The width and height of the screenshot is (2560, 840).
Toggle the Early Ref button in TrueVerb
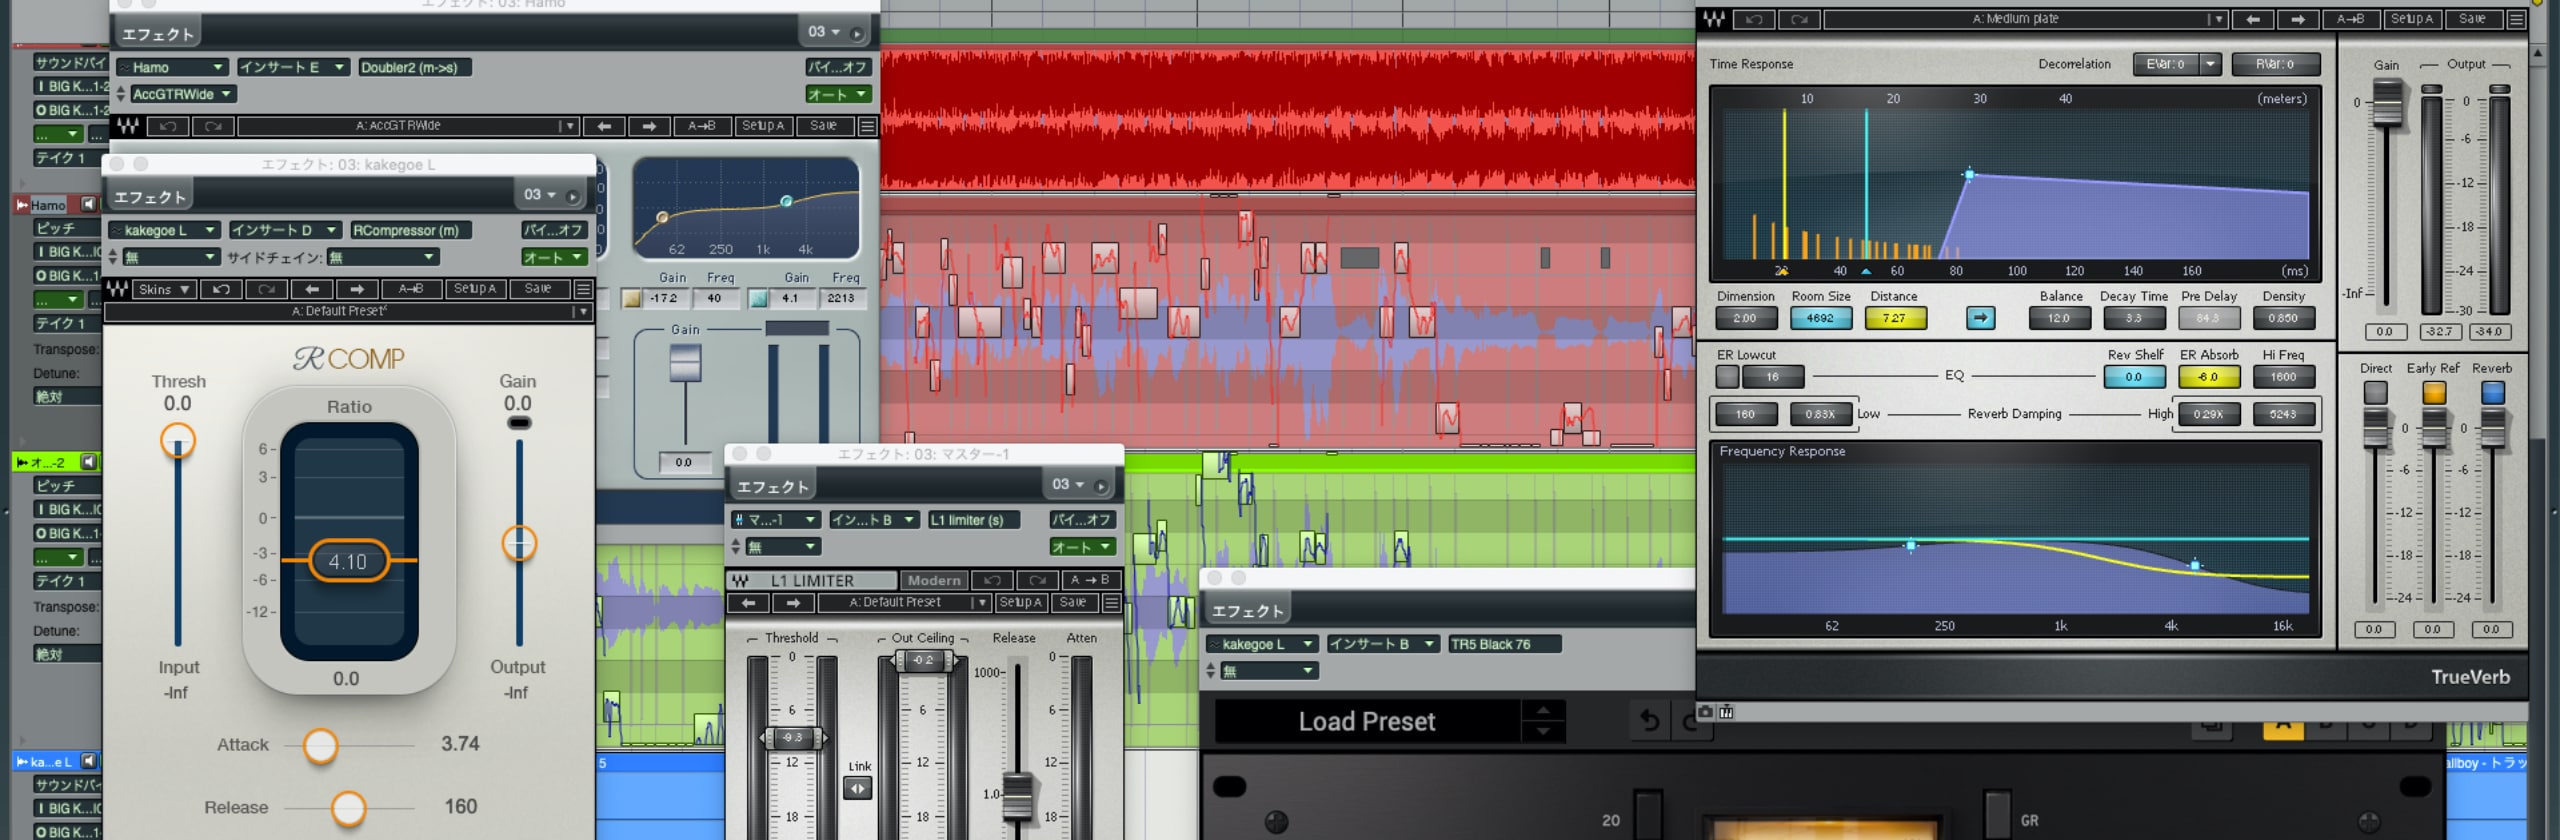(x=2433, y=393)
